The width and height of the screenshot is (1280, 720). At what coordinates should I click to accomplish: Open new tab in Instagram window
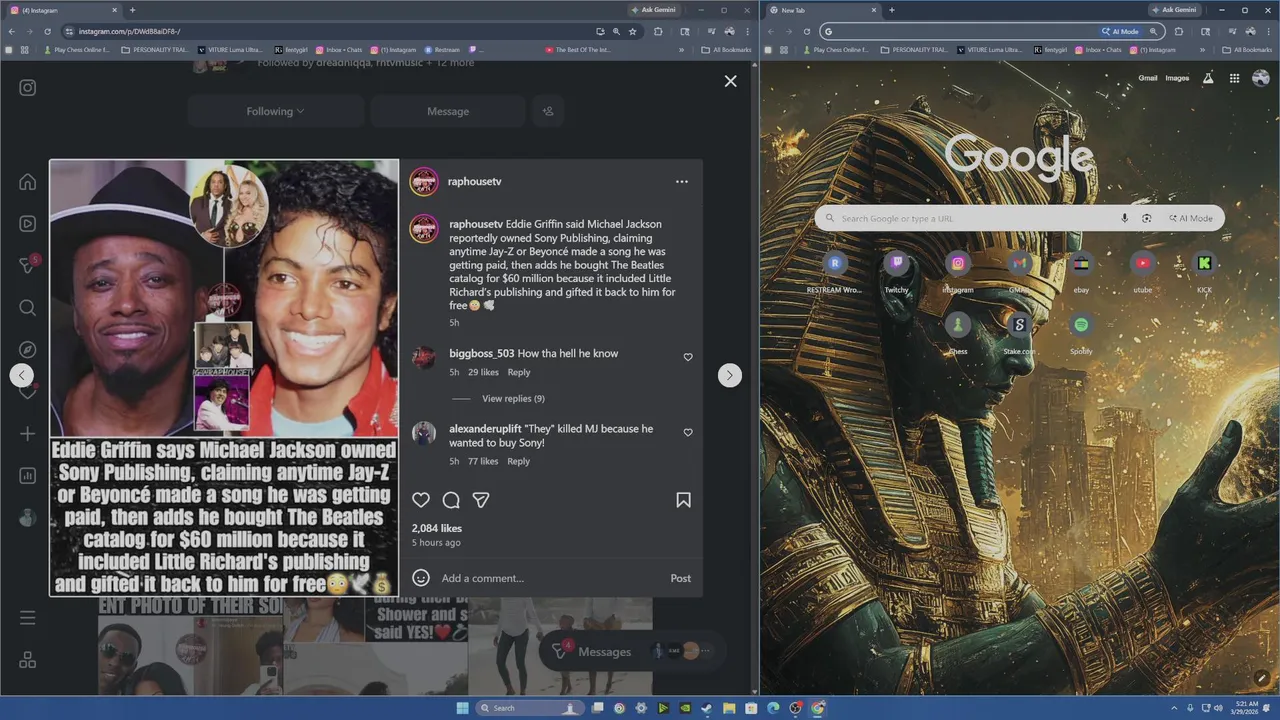(x=132, y=10)
